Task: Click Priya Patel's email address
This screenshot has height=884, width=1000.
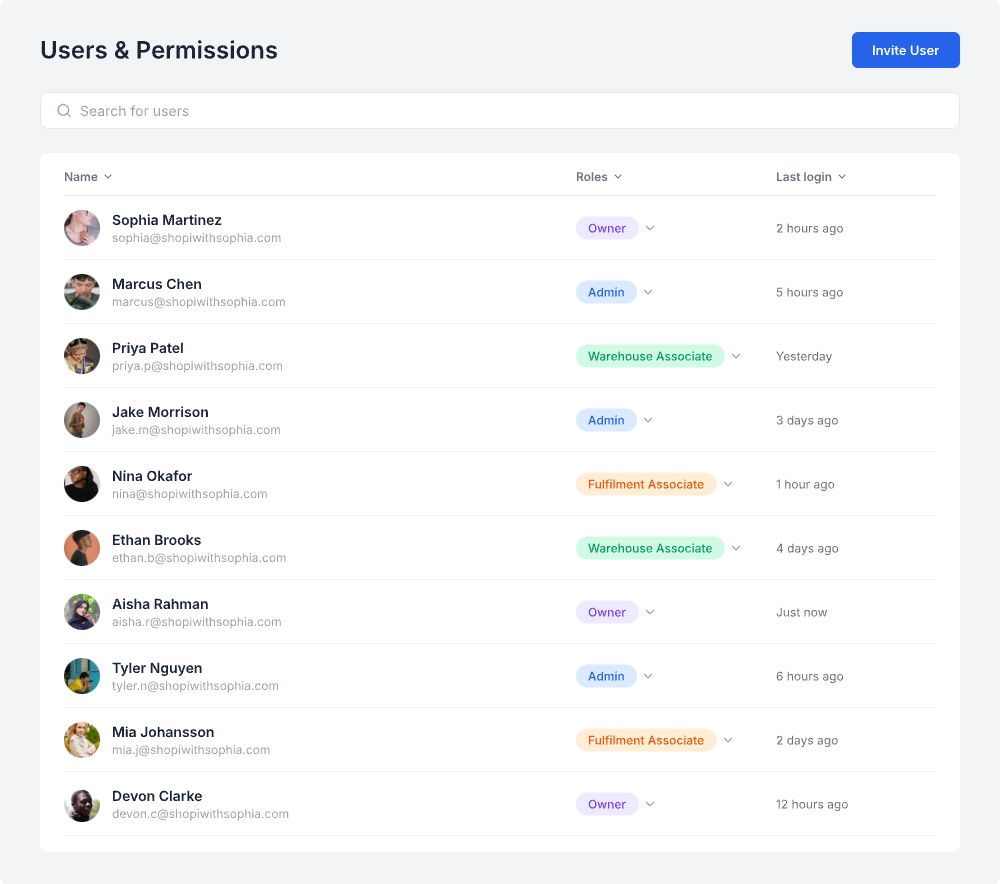Action: [x=197, y=366]
